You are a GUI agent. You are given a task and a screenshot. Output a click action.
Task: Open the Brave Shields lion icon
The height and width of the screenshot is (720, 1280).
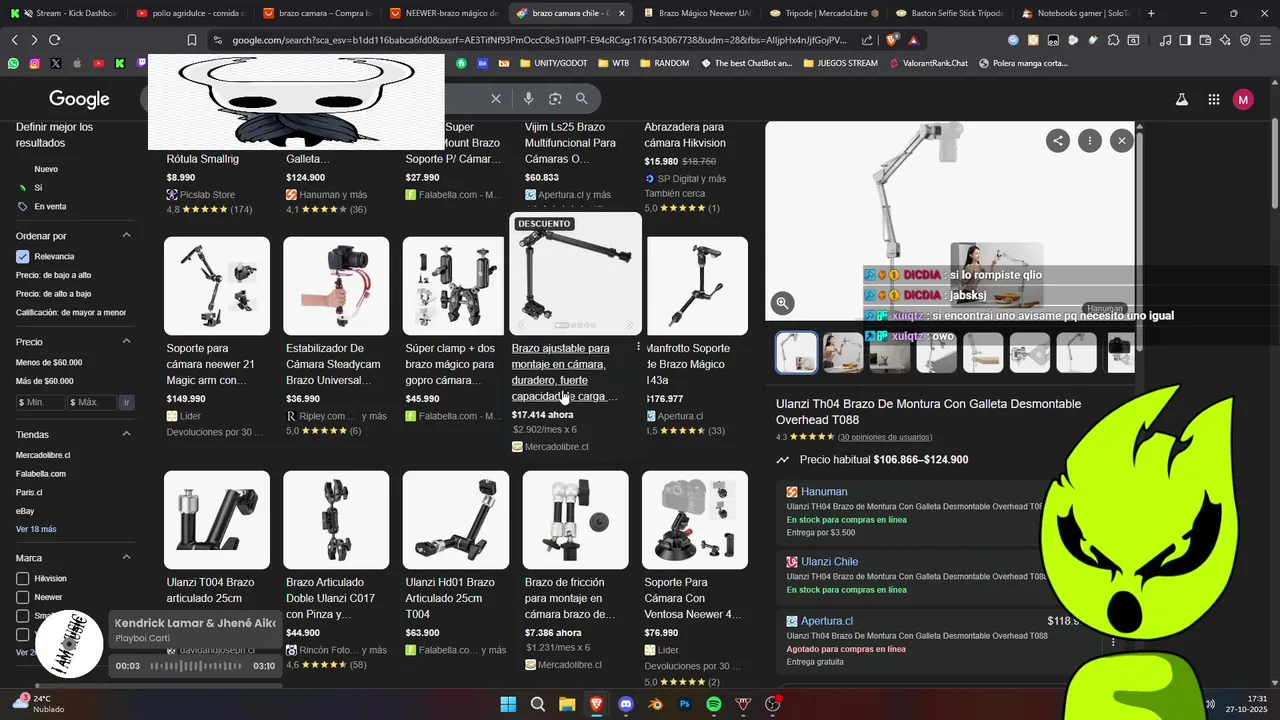[x=892, y=40]
